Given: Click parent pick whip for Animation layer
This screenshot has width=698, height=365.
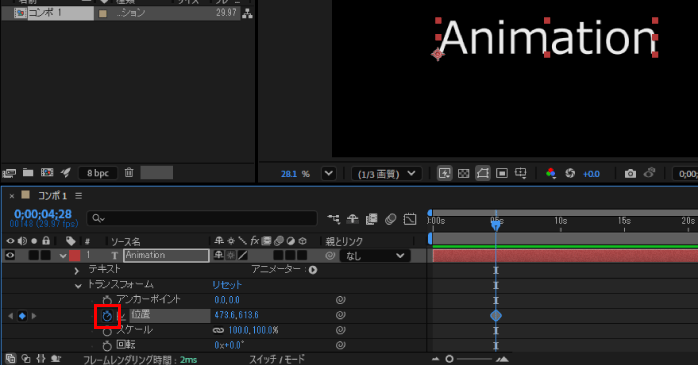Looking at the screenshot, I should click(x=330, y=256).
